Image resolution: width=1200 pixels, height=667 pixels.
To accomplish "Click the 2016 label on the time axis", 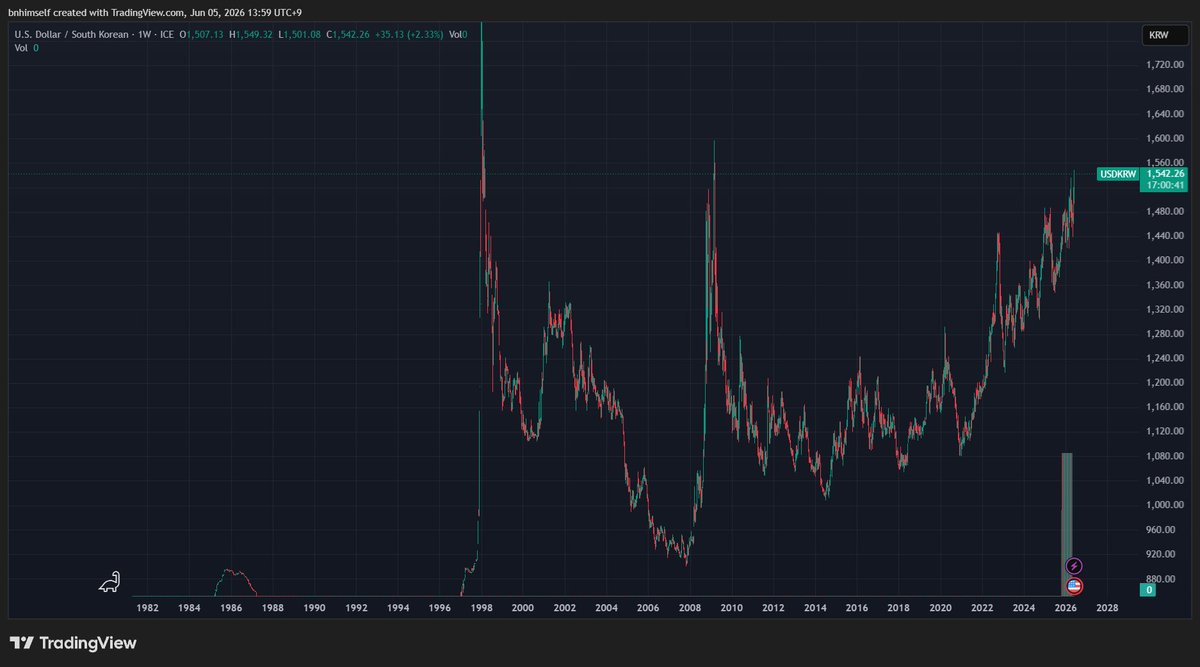I will click(x=857, y=607).
